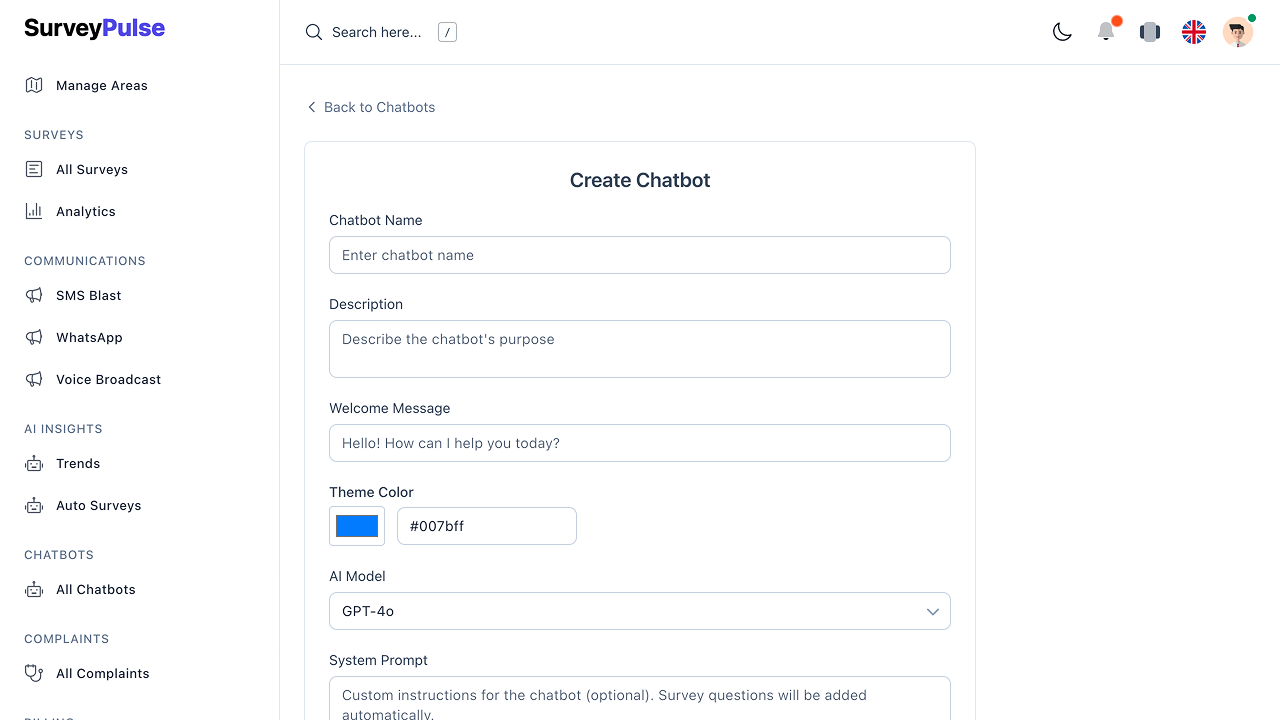Screen dimensions: 1280x720
Task: Click the fullscreen icon in the header
Action: [1150, 32]
